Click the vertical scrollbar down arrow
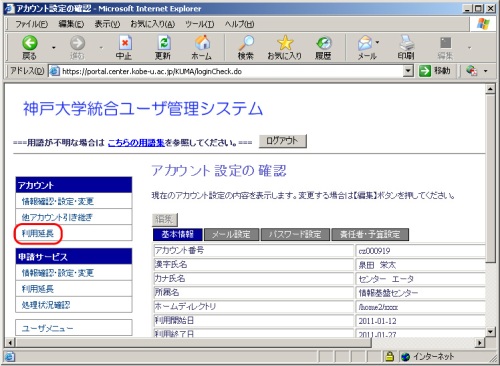Viewport: 500px width, 366px height. [490, 331]
